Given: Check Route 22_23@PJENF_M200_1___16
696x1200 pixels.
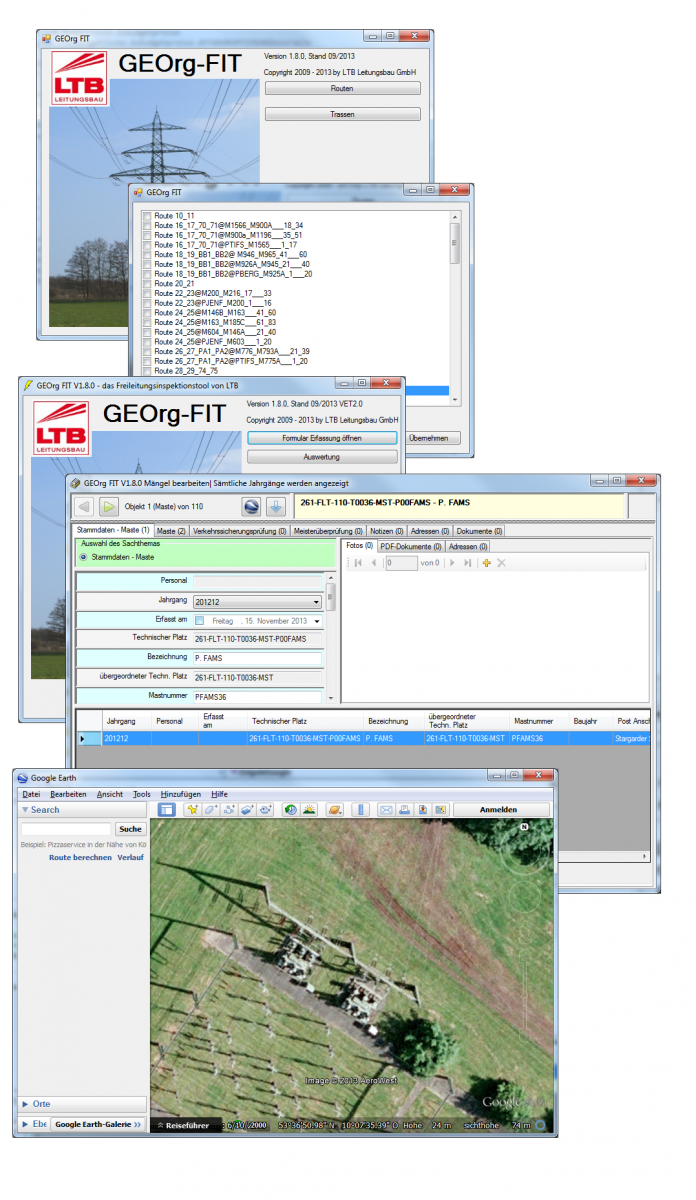Looking at the screenshot, I should click(x=147, y=303).
